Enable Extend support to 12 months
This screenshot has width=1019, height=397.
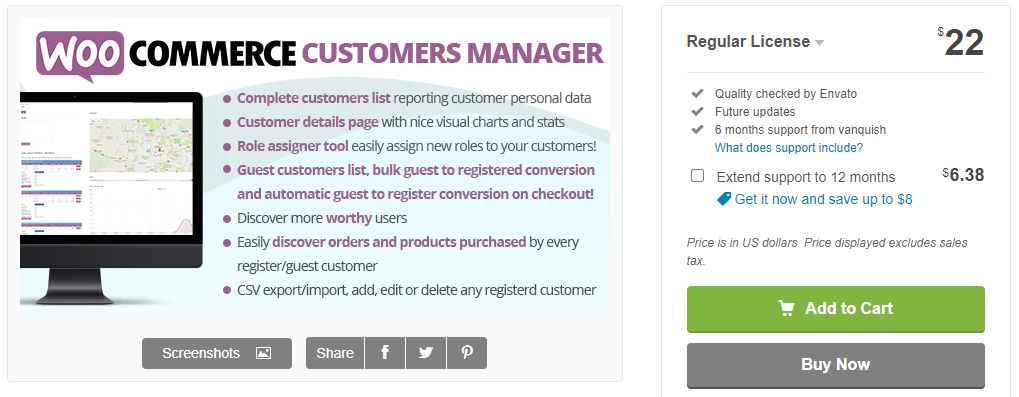point(697,176)
